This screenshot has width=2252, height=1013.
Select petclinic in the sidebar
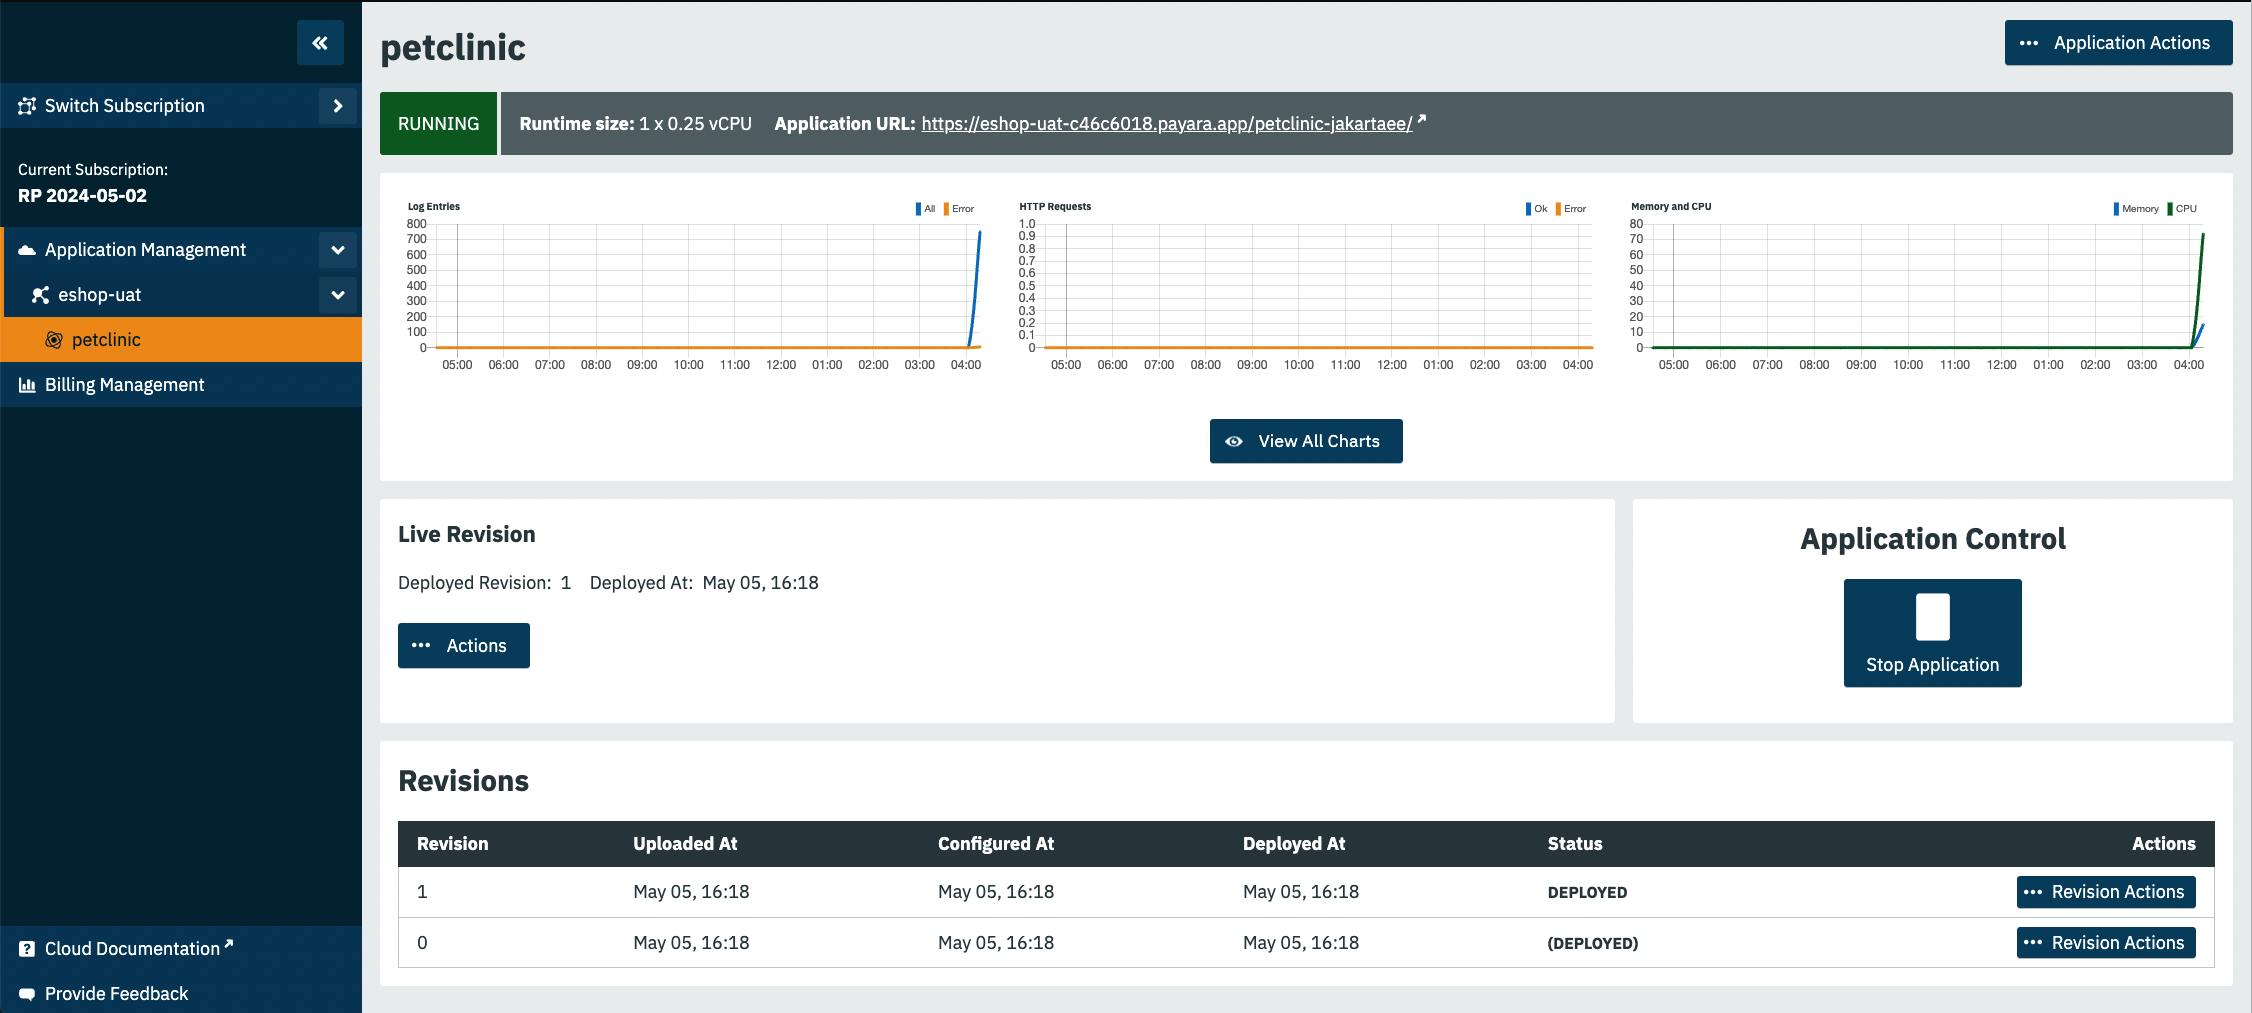(181, 340)
